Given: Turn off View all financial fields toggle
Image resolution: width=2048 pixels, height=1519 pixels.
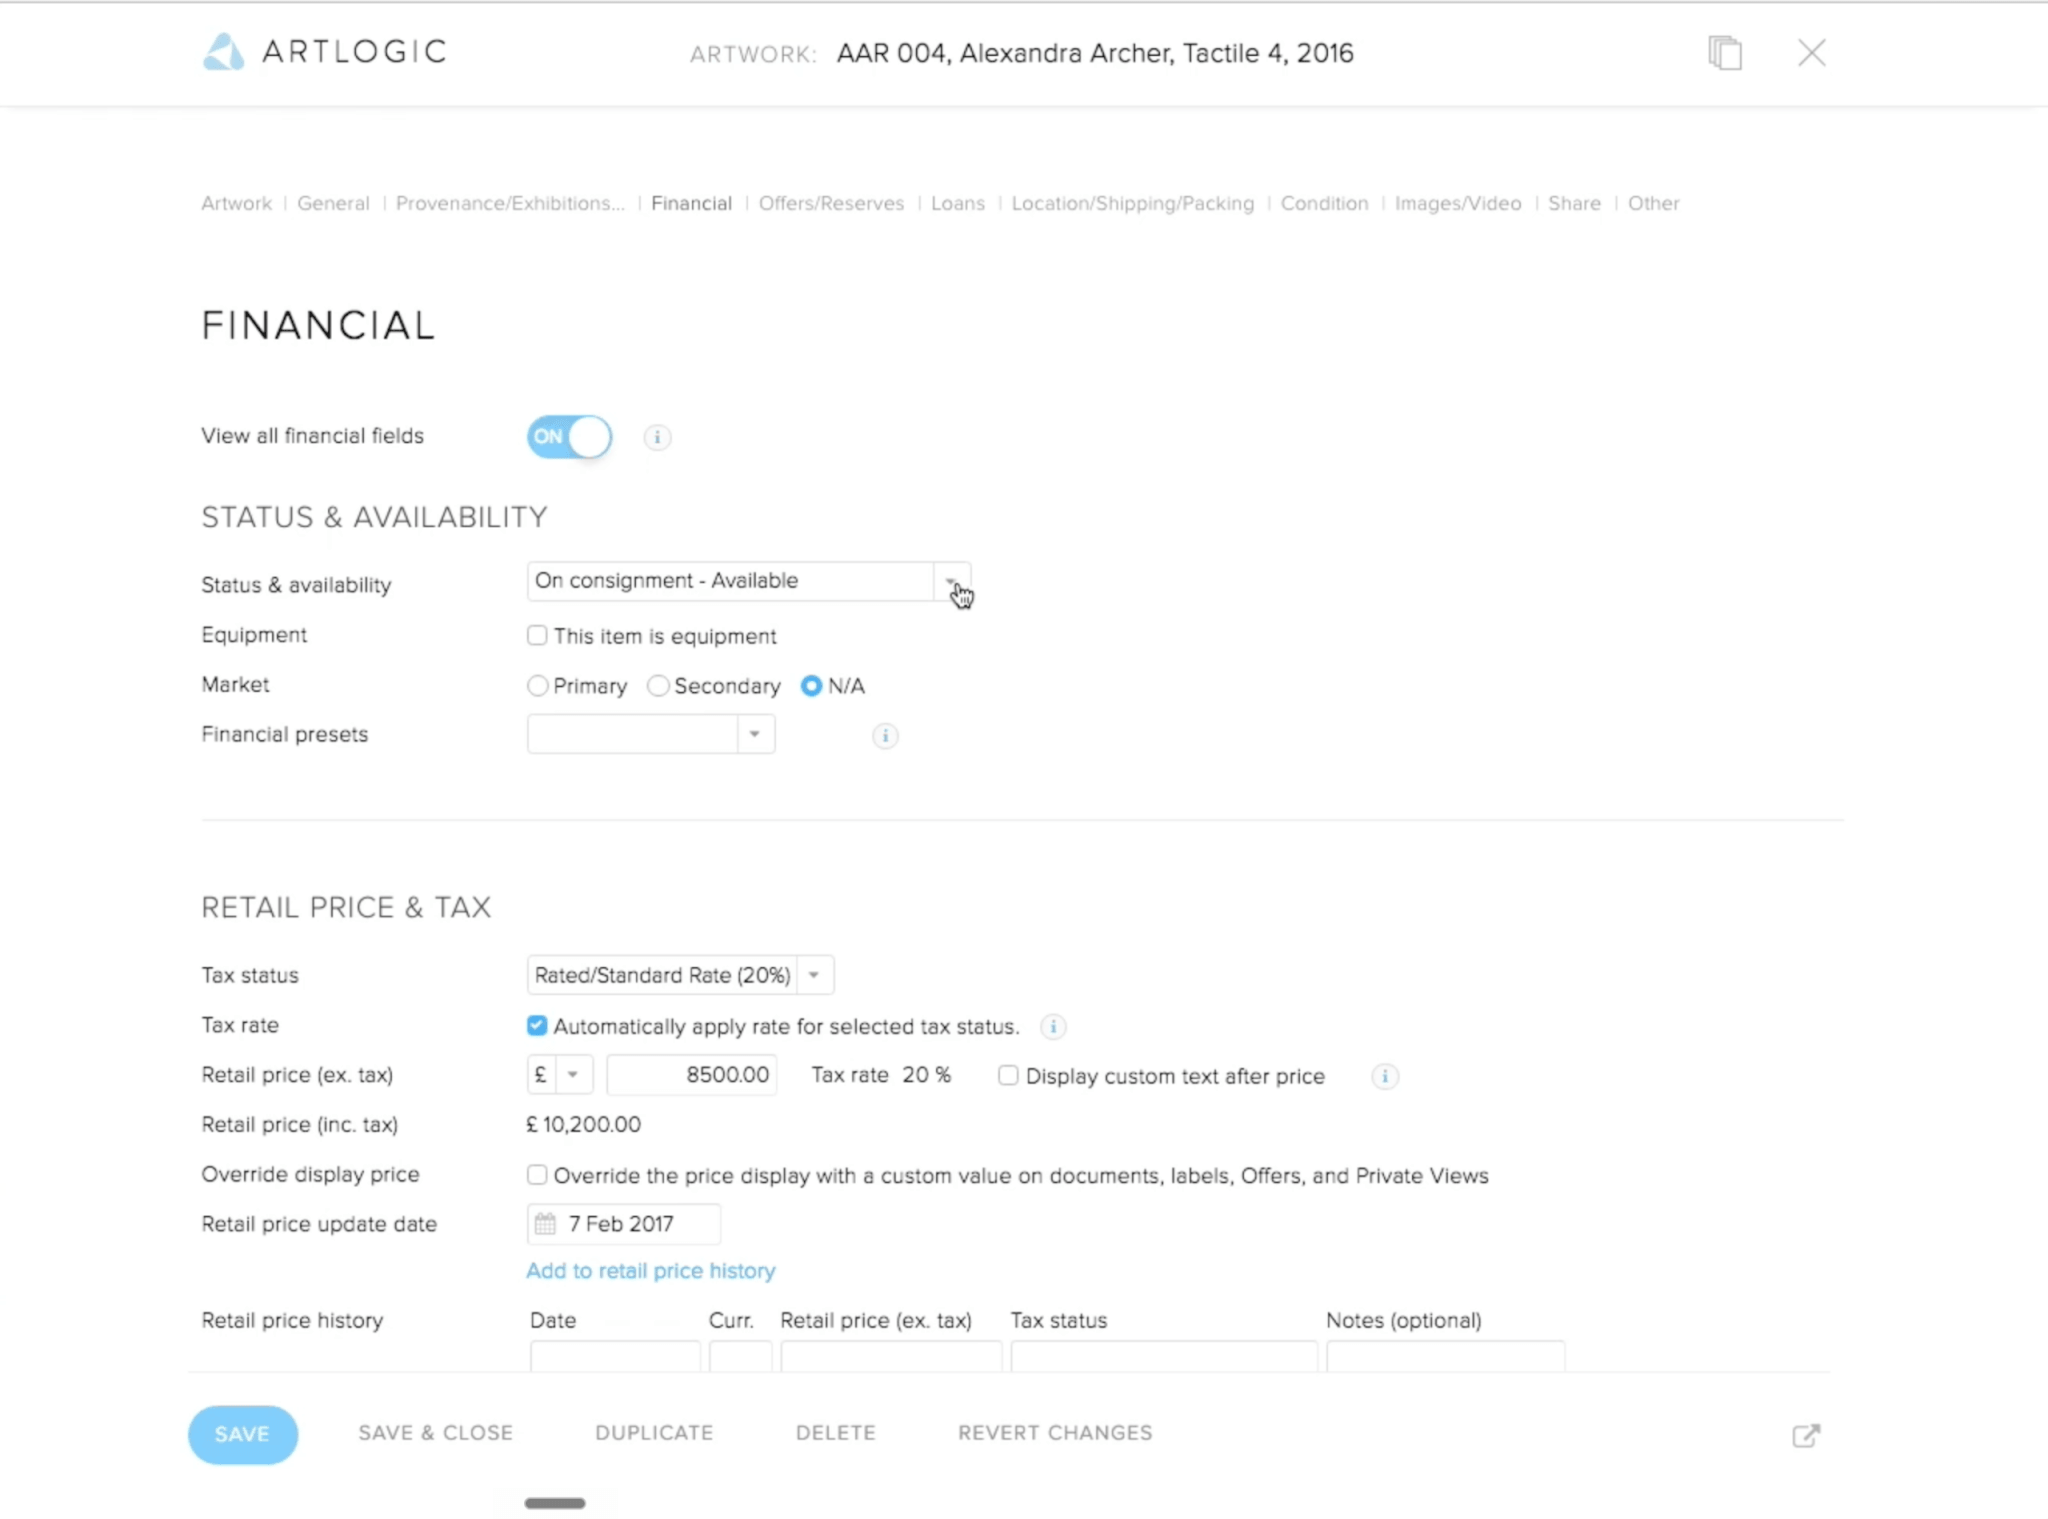Looking at the screenshot, I should 569,437.
